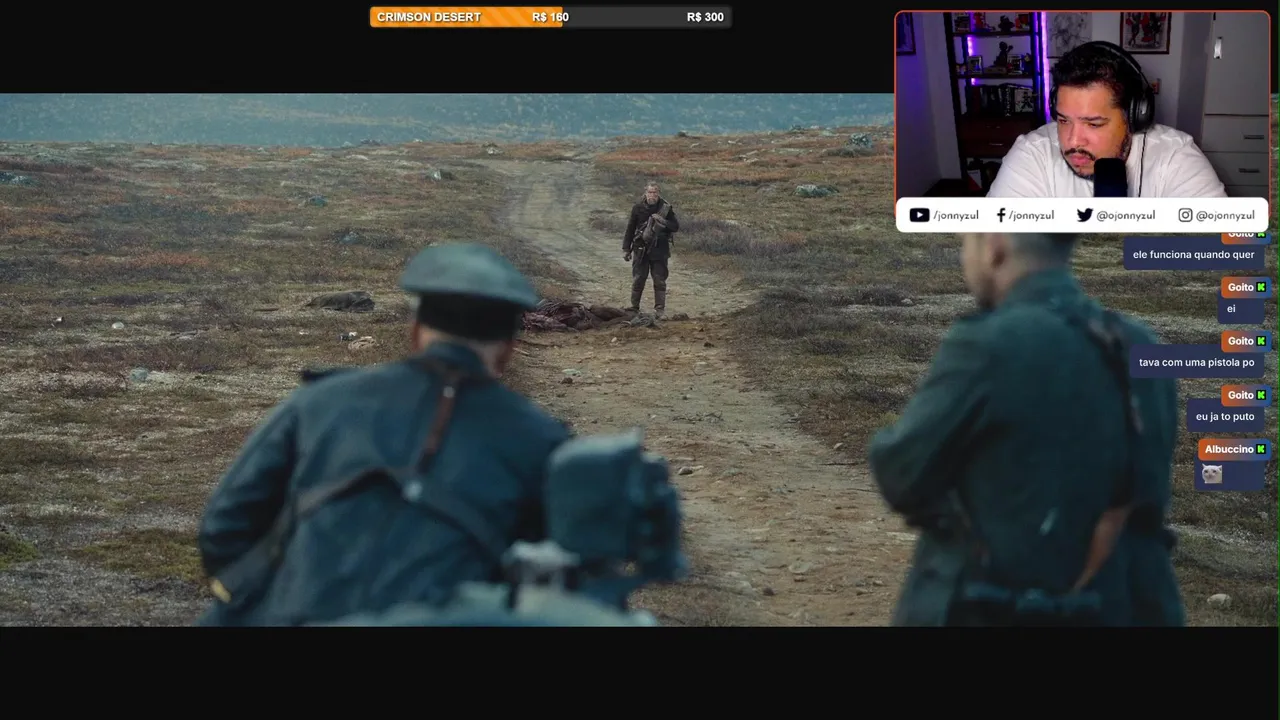Click the R$ 300 goal target amount
Screen dimensions: 1280x720
point(705,17)
